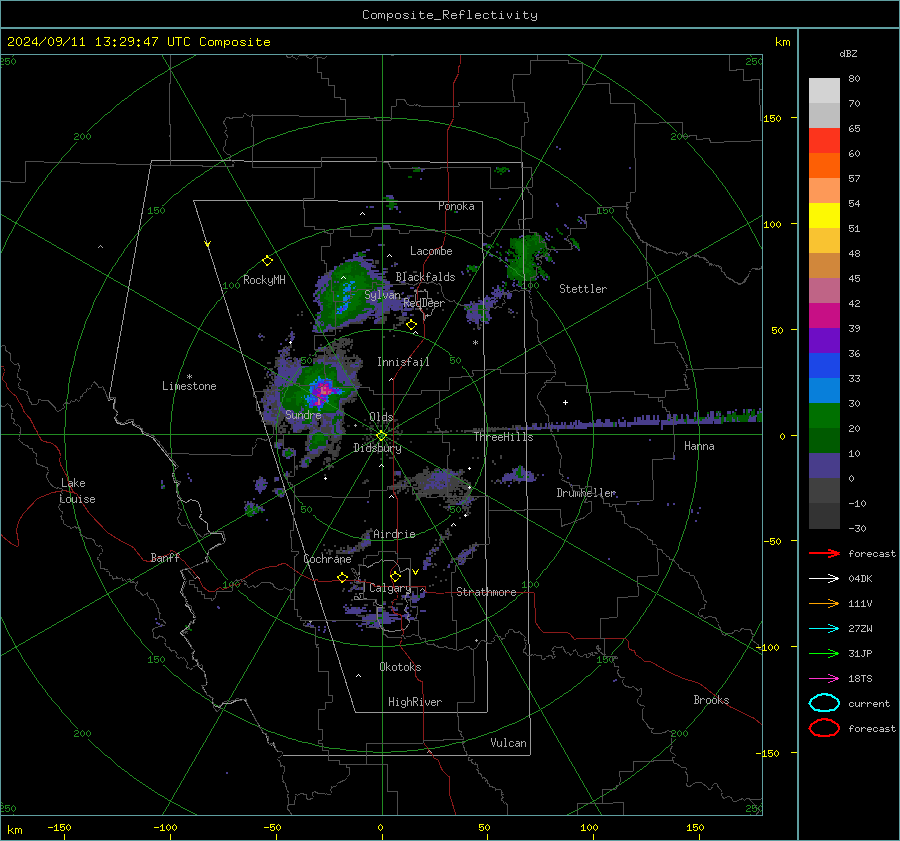Click the RockyMH label
The height and width of the screenshot is (841, 900).
tap(264, 280)
